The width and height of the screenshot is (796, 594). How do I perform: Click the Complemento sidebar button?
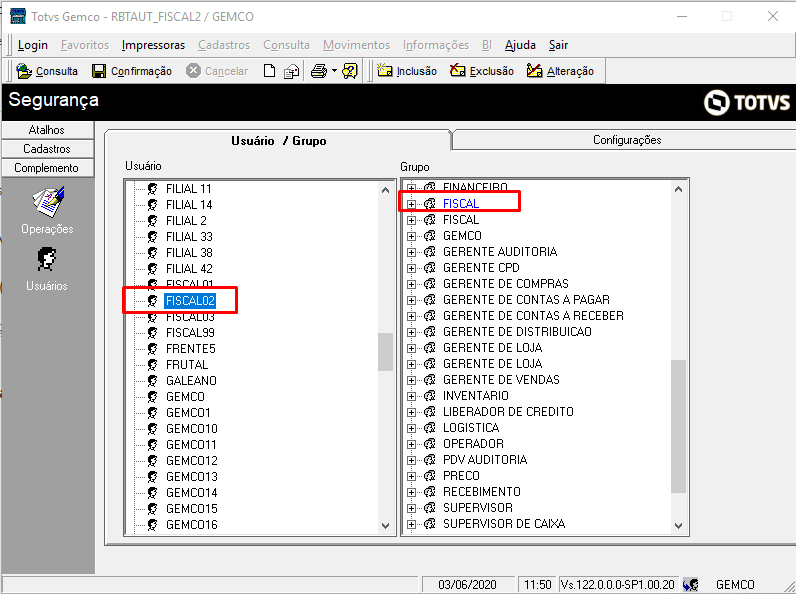pos(47,168)
